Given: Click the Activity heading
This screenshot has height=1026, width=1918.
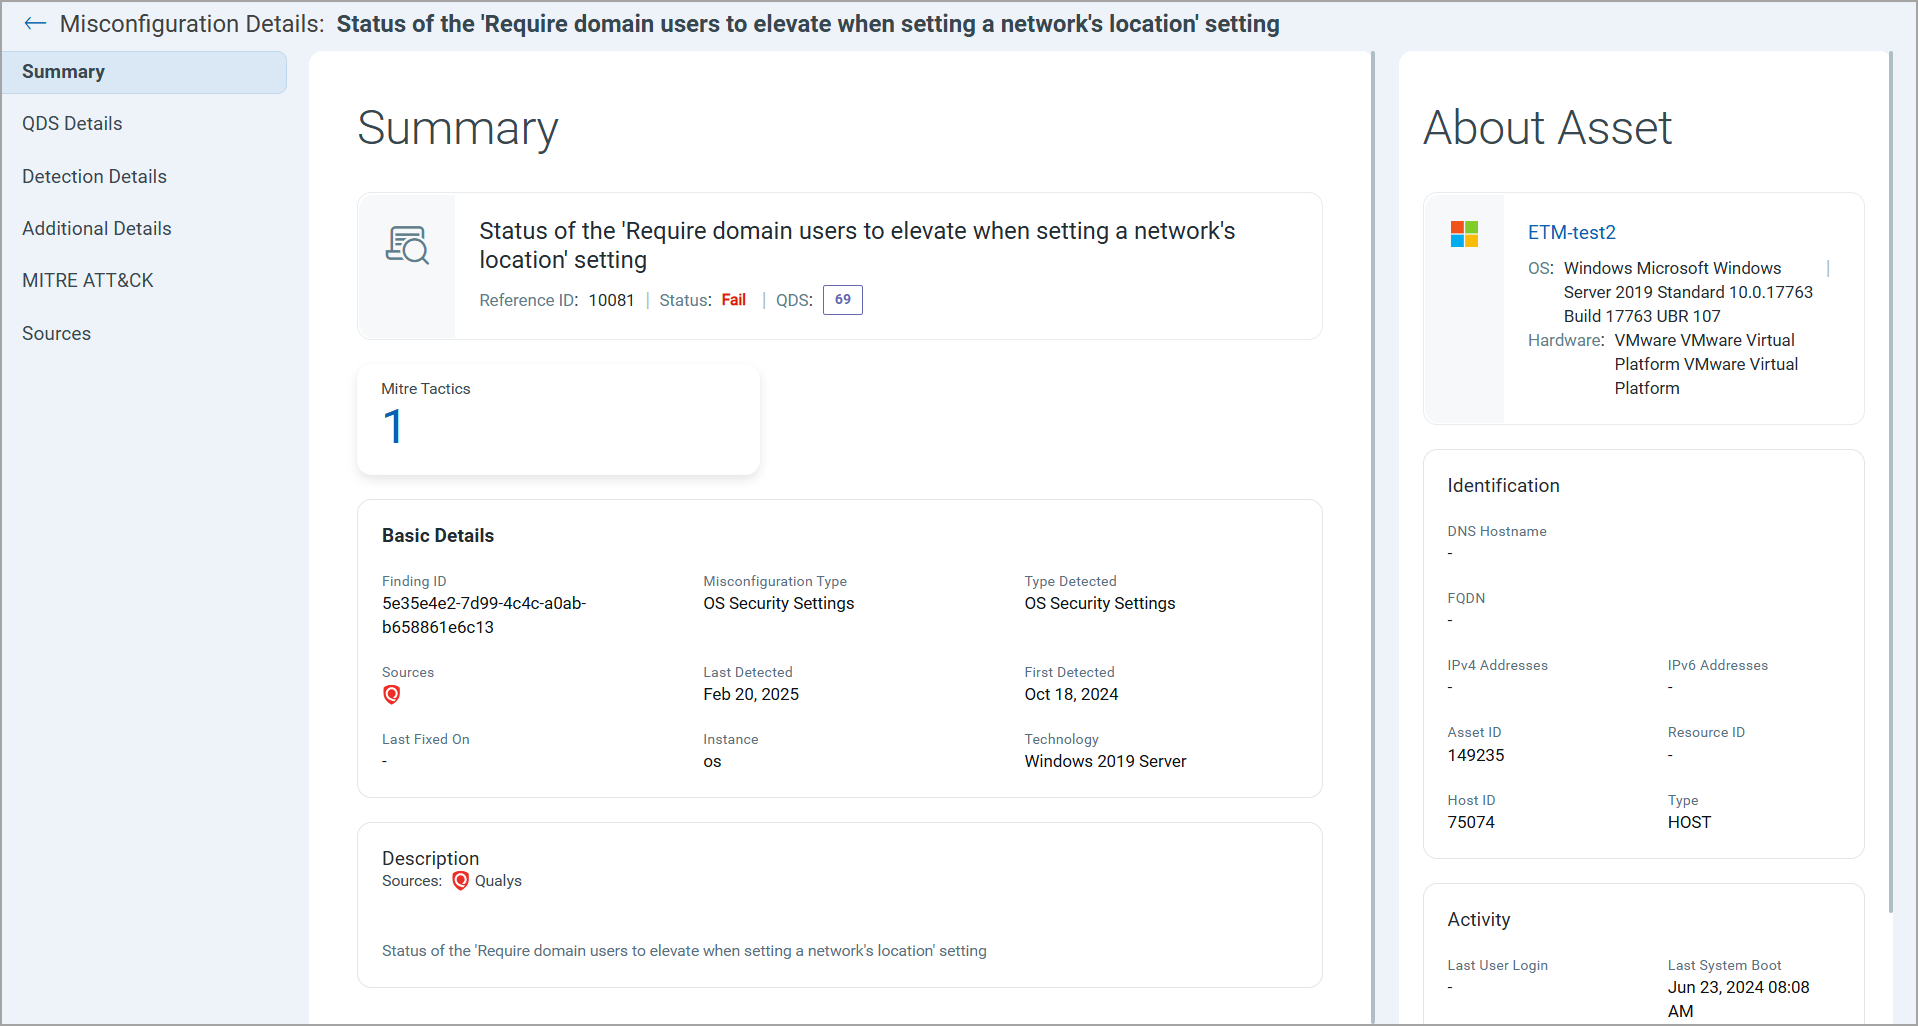Looking at the screenshot, I should [x=1478, y=920].
